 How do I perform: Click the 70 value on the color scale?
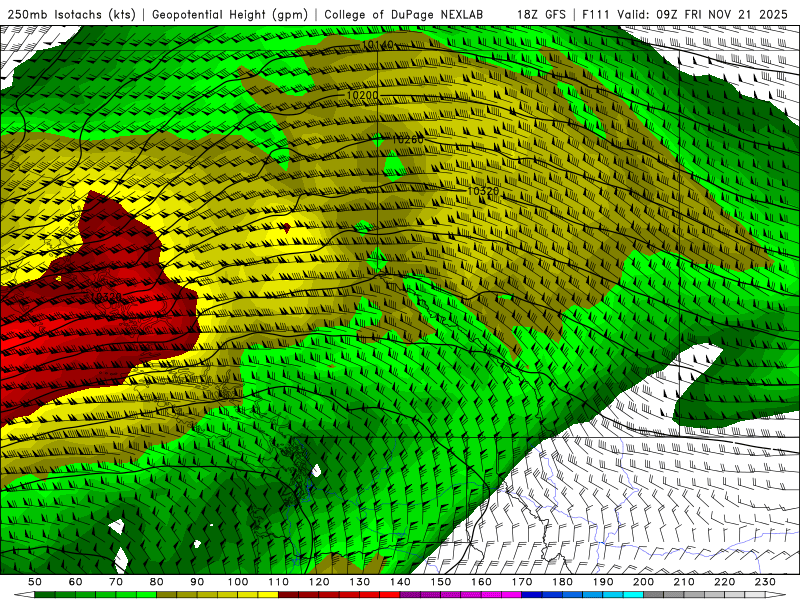pyautogui.click(x=116, y=582)
